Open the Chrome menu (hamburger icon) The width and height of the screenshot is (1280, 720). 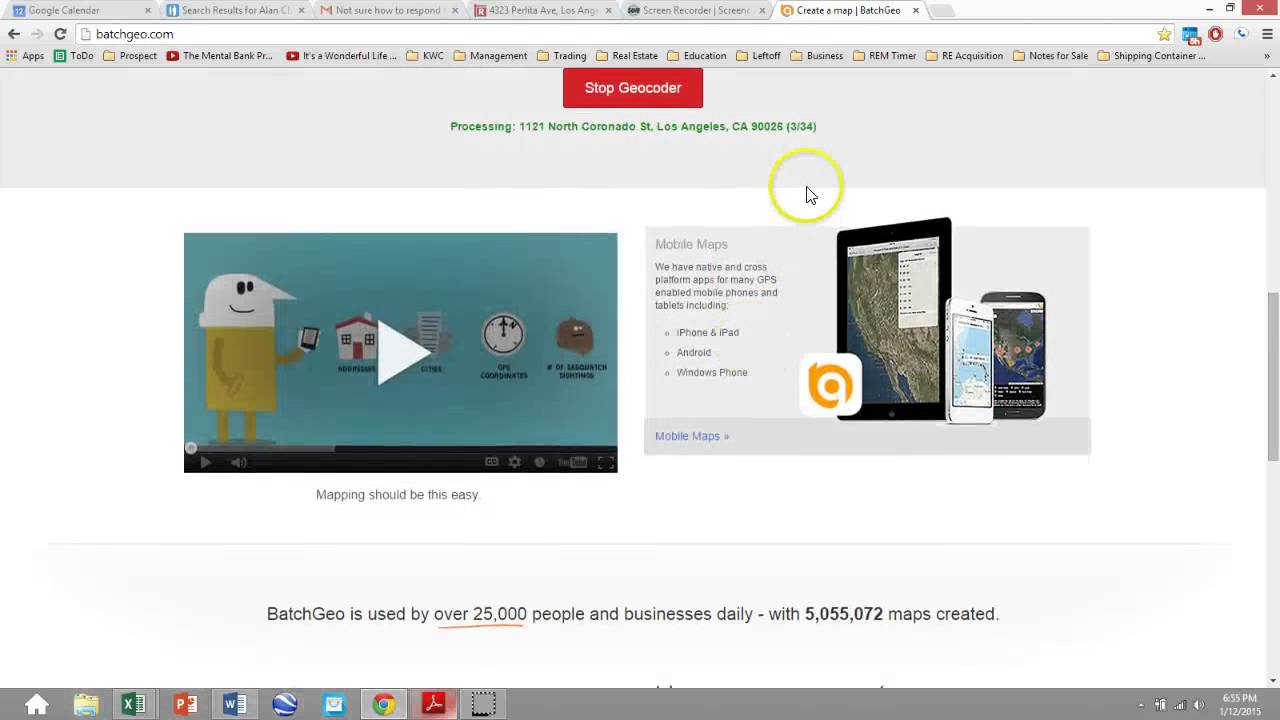(x=1266, y=34)
